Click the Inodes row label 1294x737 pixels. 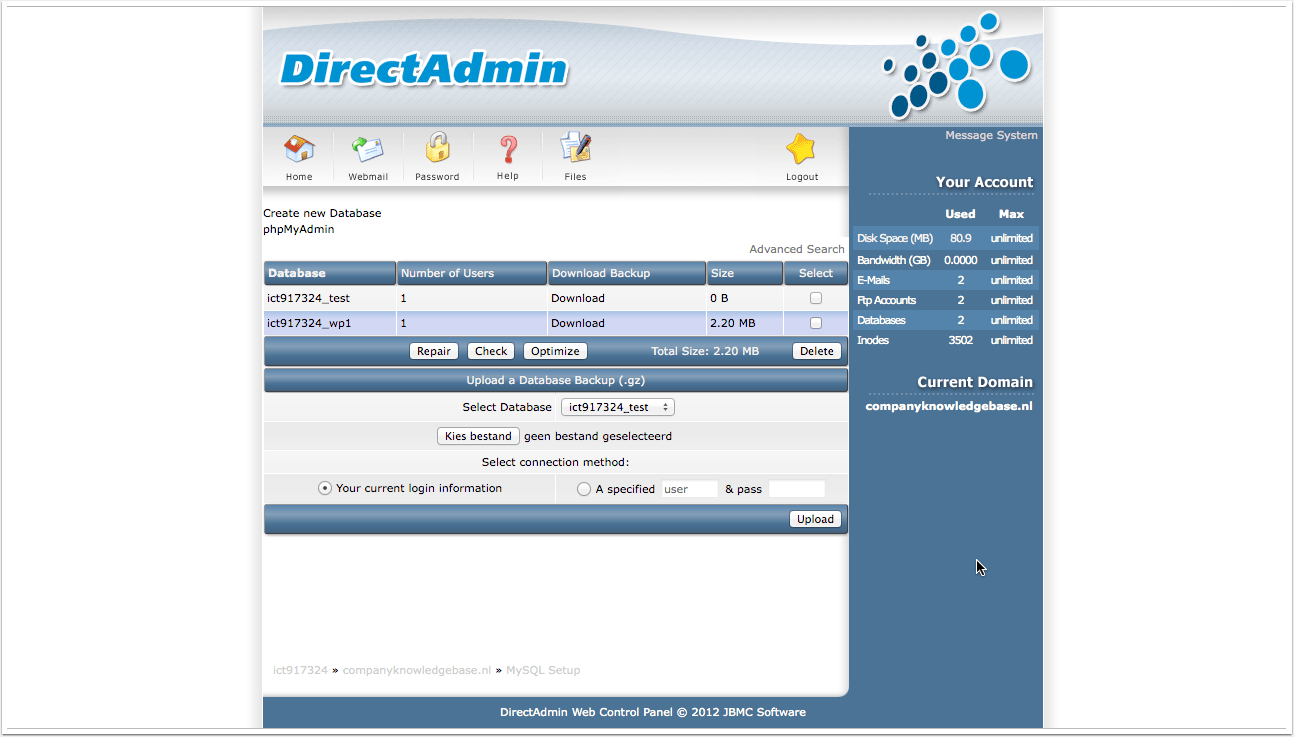coord(873,340)
